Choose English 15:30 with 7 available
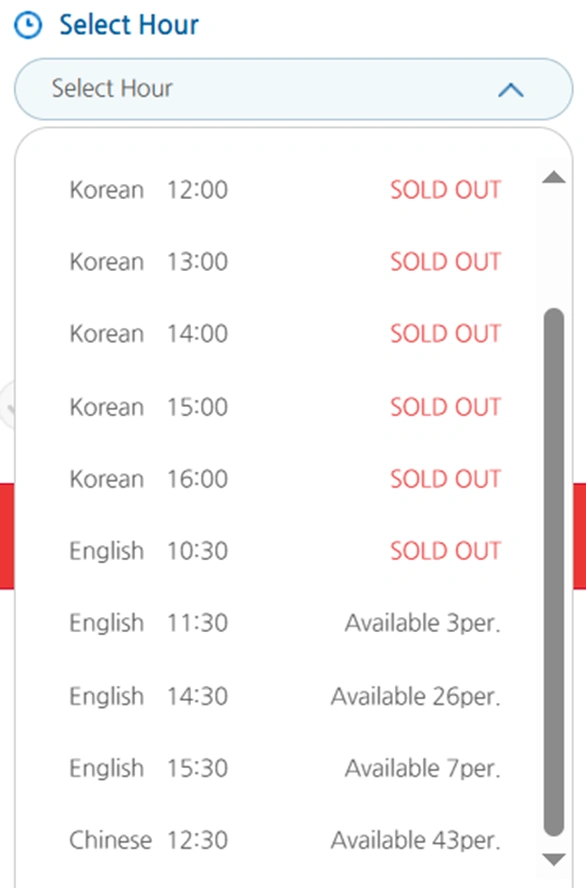The image size is (586, 888). (285, 768)
